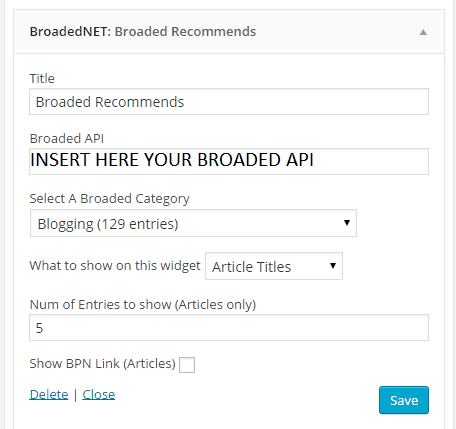The image size is (456, 429).
Task: Click the bold BroadedNET name in header
Action: point(70,32)
